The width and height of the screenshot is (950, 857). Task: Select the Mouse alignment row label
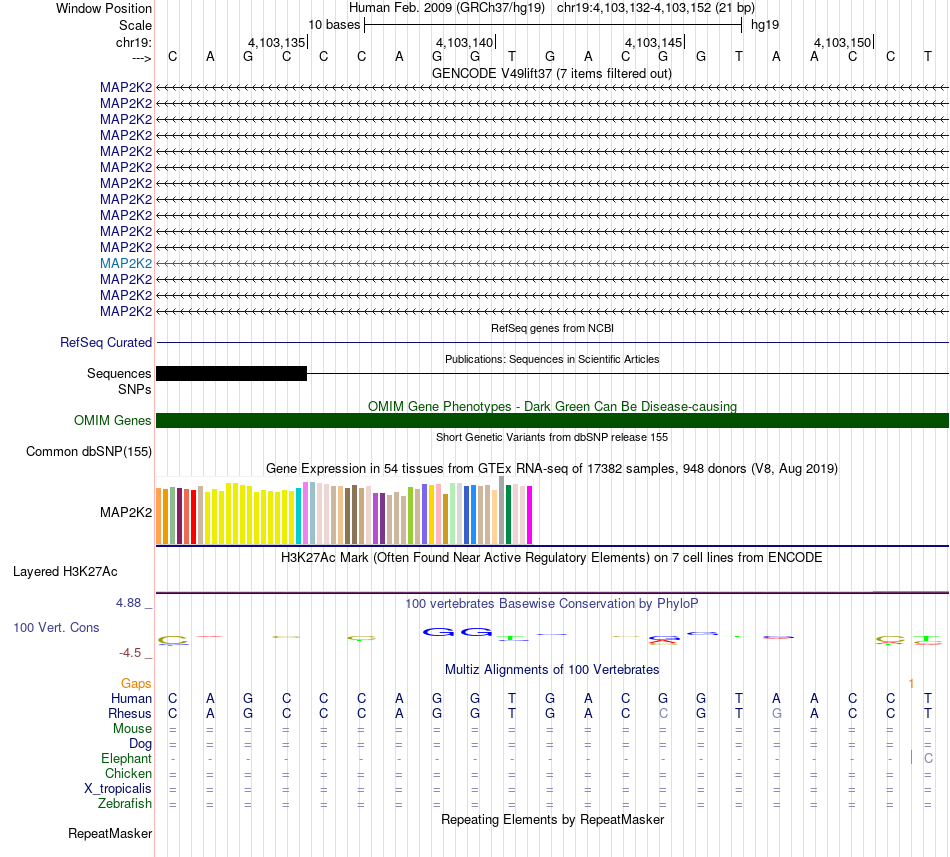tap(132, 729)
